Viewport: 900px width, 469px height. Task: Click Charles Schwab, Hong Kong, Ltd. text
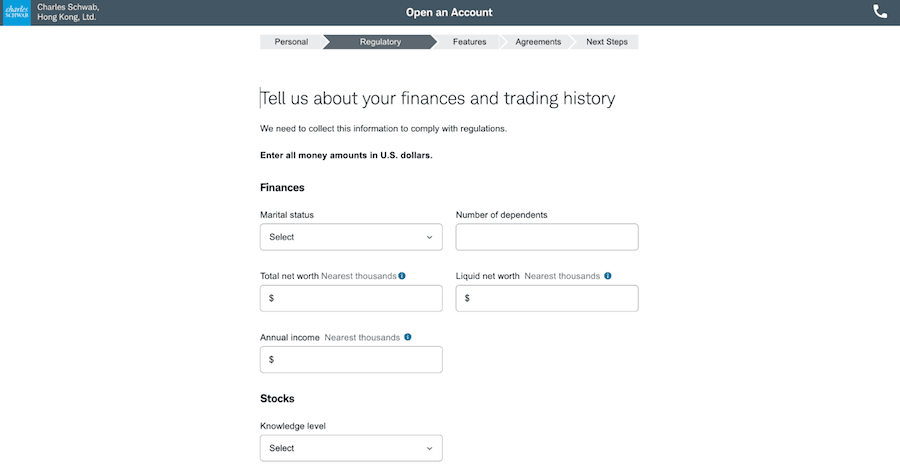67,12
